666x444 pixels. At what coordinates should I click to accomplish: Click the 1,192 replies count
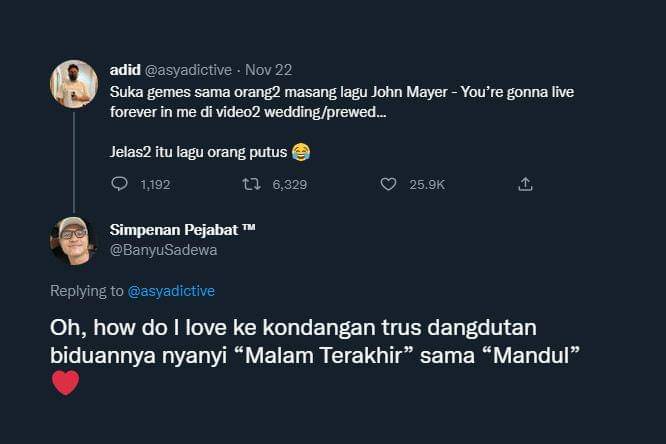[x=155, y=184]
